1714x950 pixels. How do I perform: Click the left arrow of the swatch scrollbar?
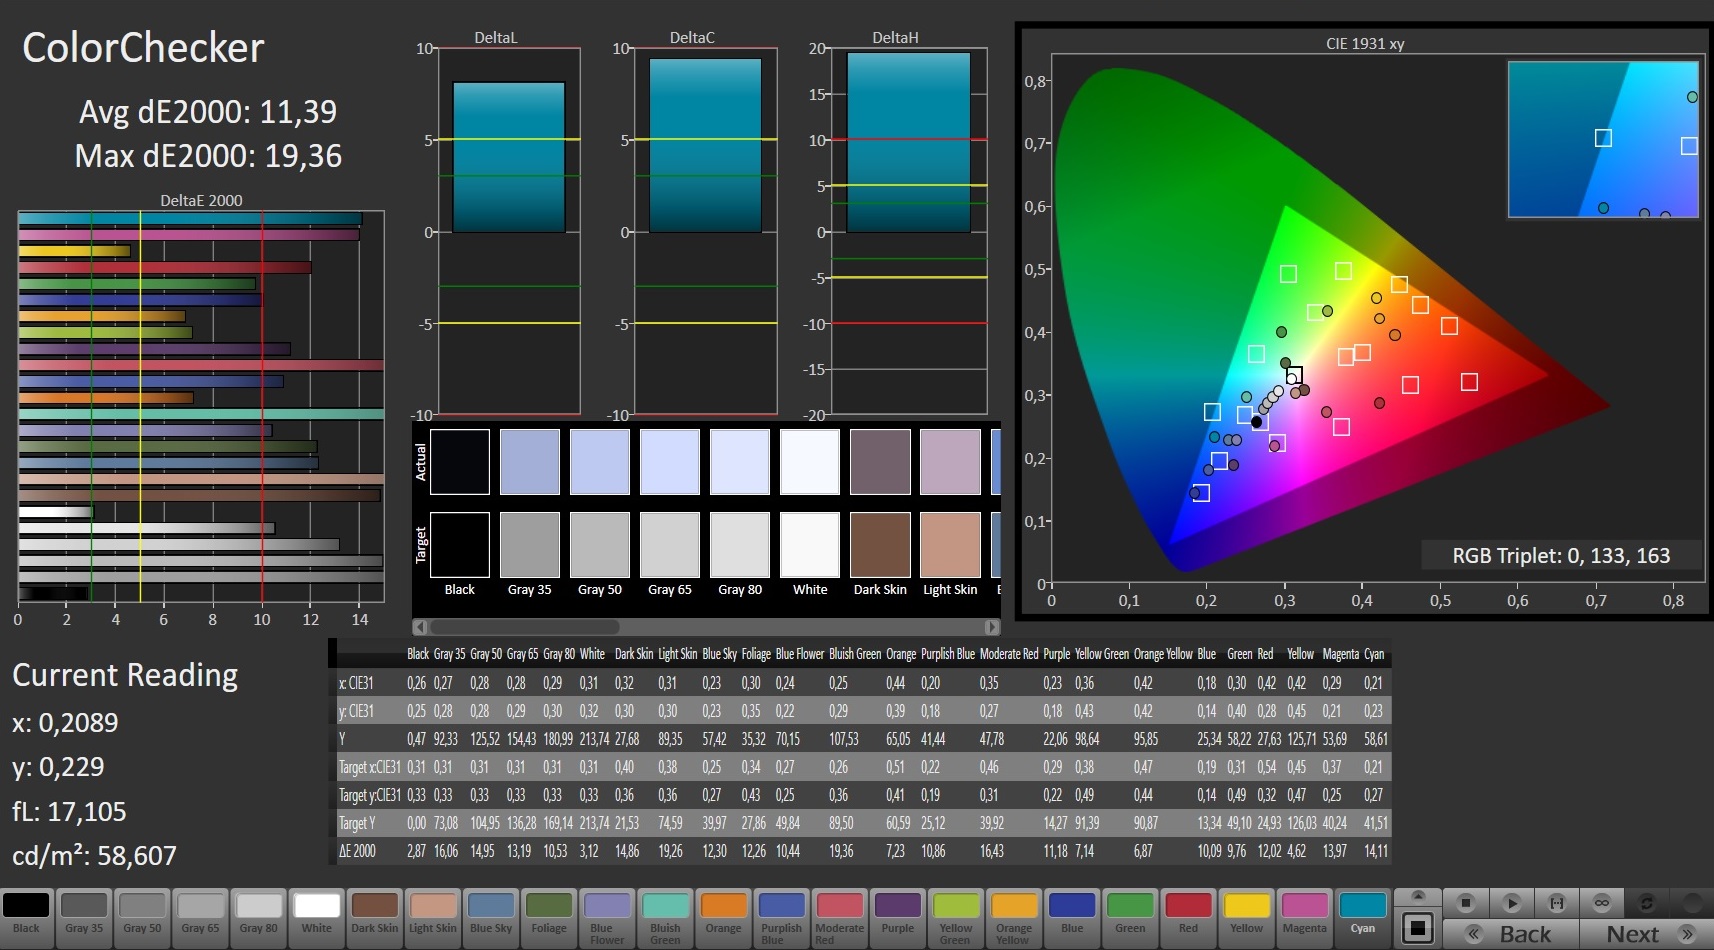[x=421, y=627]
